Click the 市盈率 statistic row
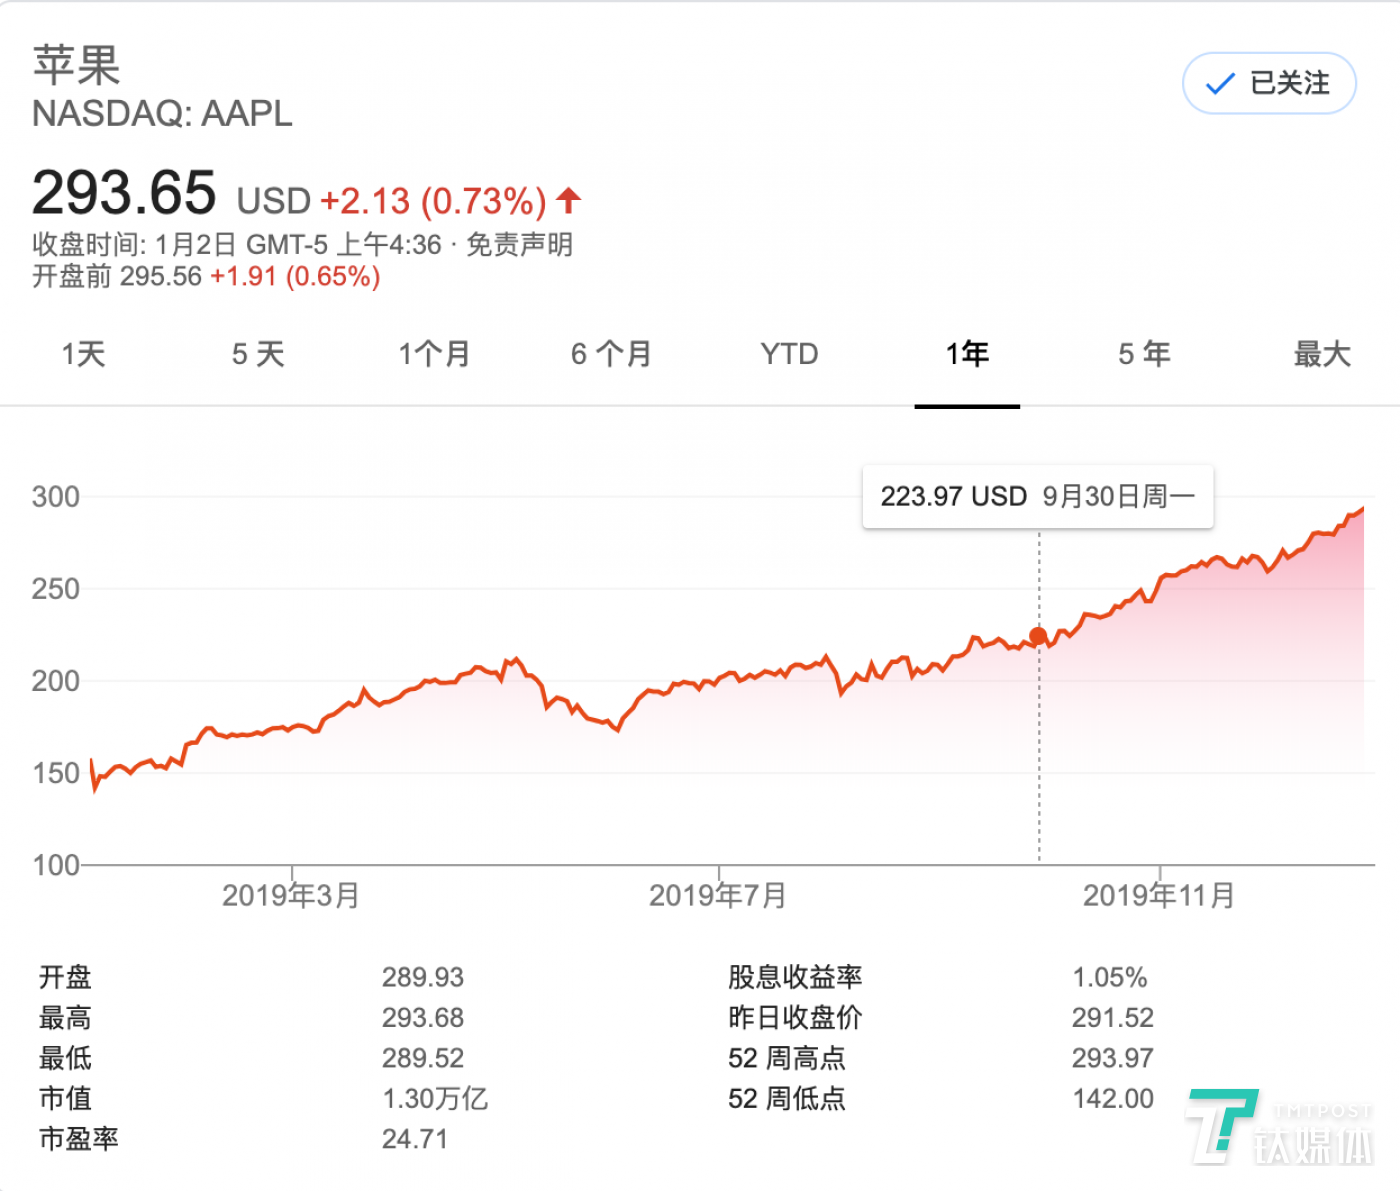The image size is (1400, 1191). (x=78, y=1138)
